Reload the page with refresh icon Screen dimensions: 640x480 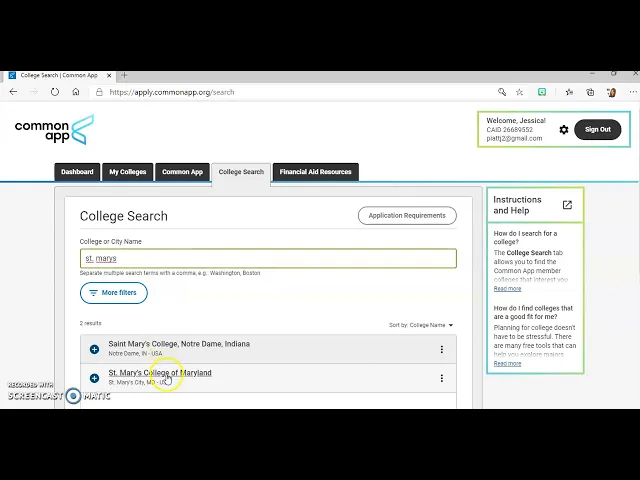click(55, 92)
